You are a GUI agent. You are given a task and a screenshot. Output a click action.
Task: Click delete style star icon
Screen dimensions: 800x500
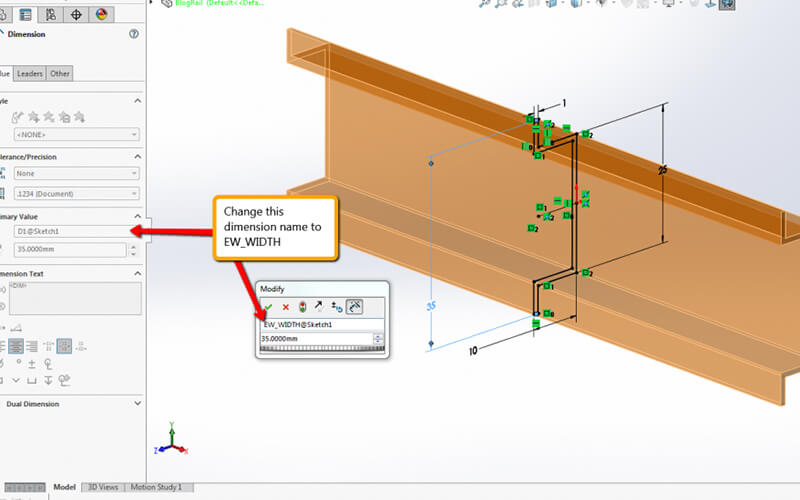pyautogui.click(x=49, y=117)
